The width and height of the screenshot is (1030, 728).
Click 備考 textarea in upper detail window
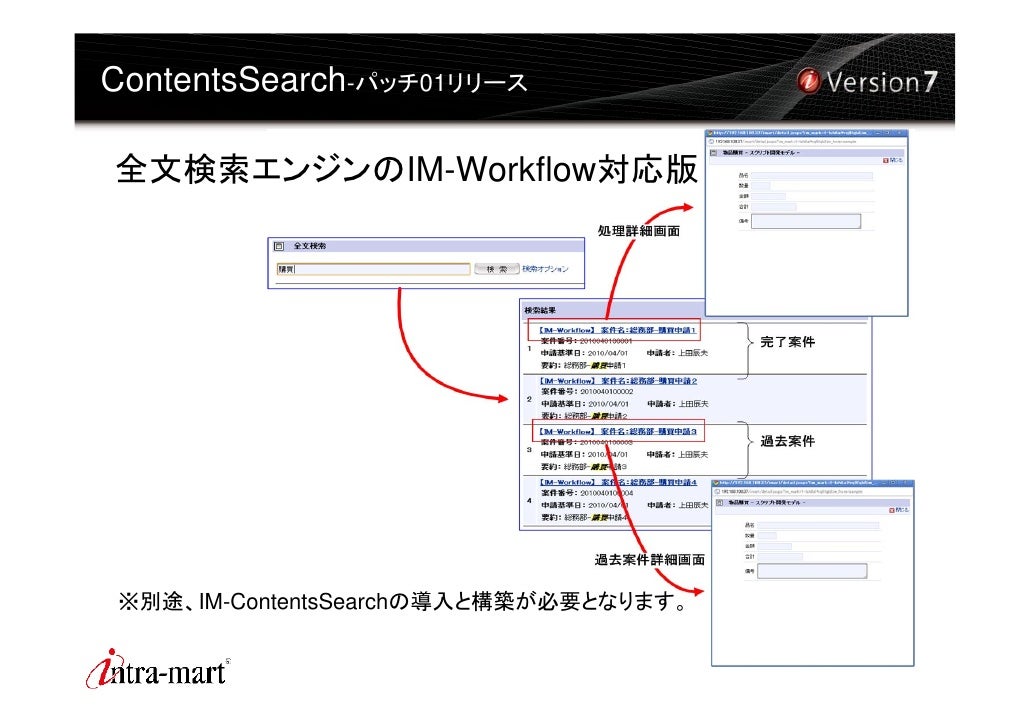pos(806,221)
